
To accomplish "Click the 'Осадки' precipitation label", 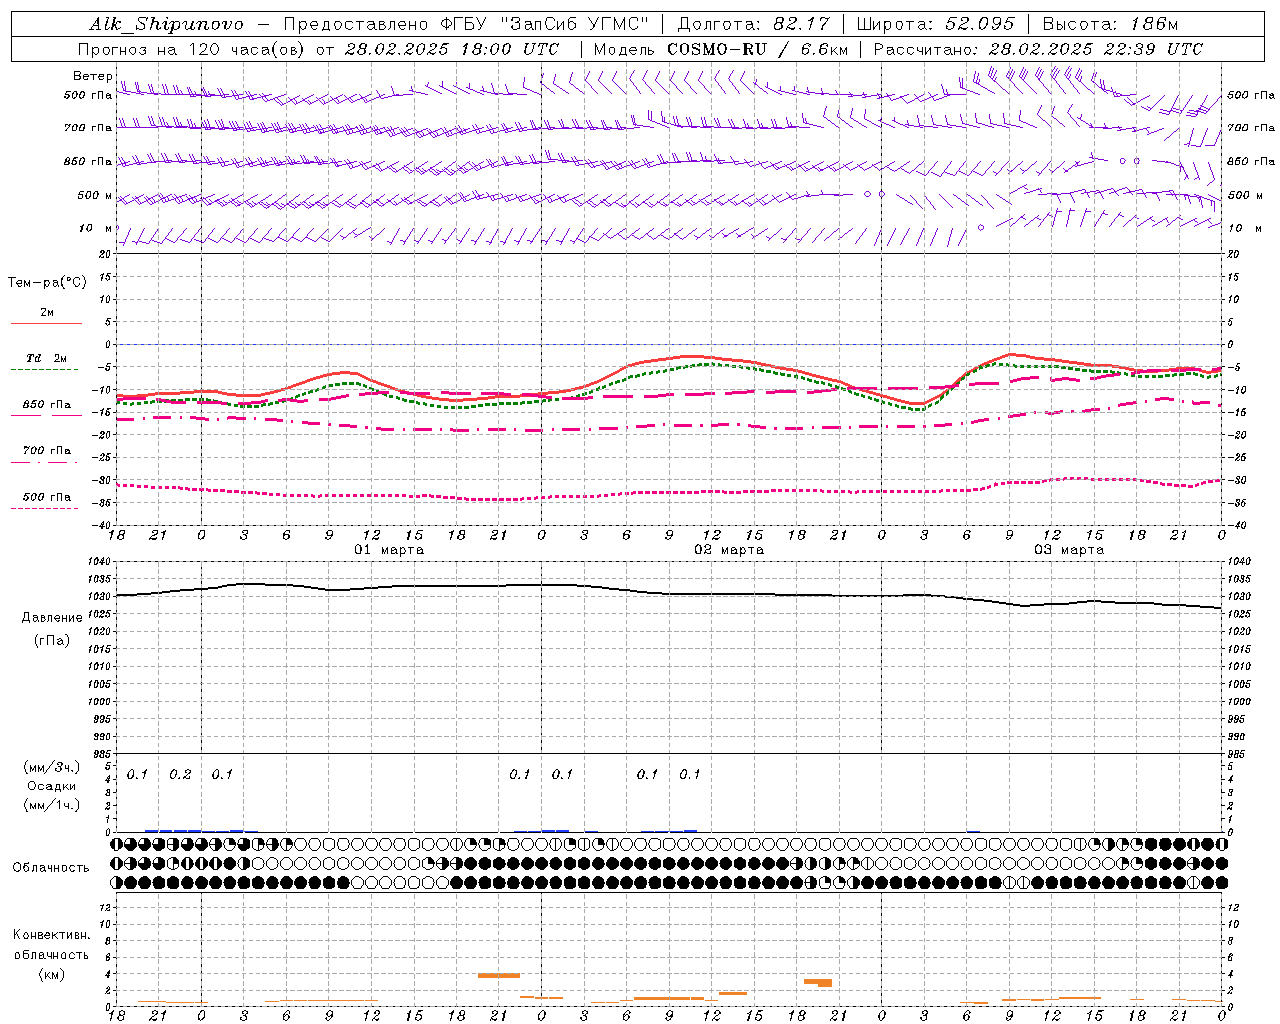I will 51,786.
